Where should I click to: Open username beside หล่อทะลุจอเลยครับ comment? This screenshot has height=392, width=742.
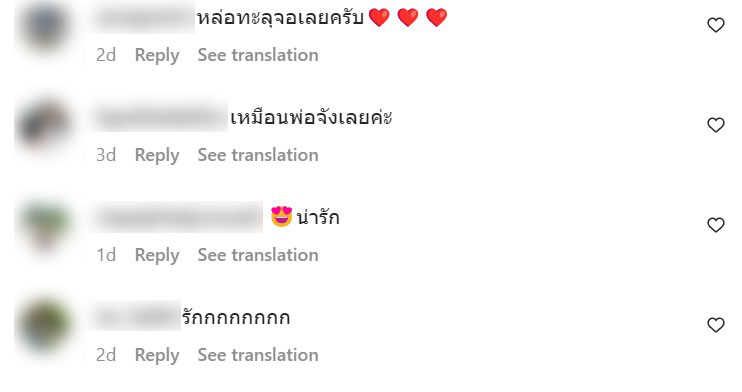pos(144,18)
